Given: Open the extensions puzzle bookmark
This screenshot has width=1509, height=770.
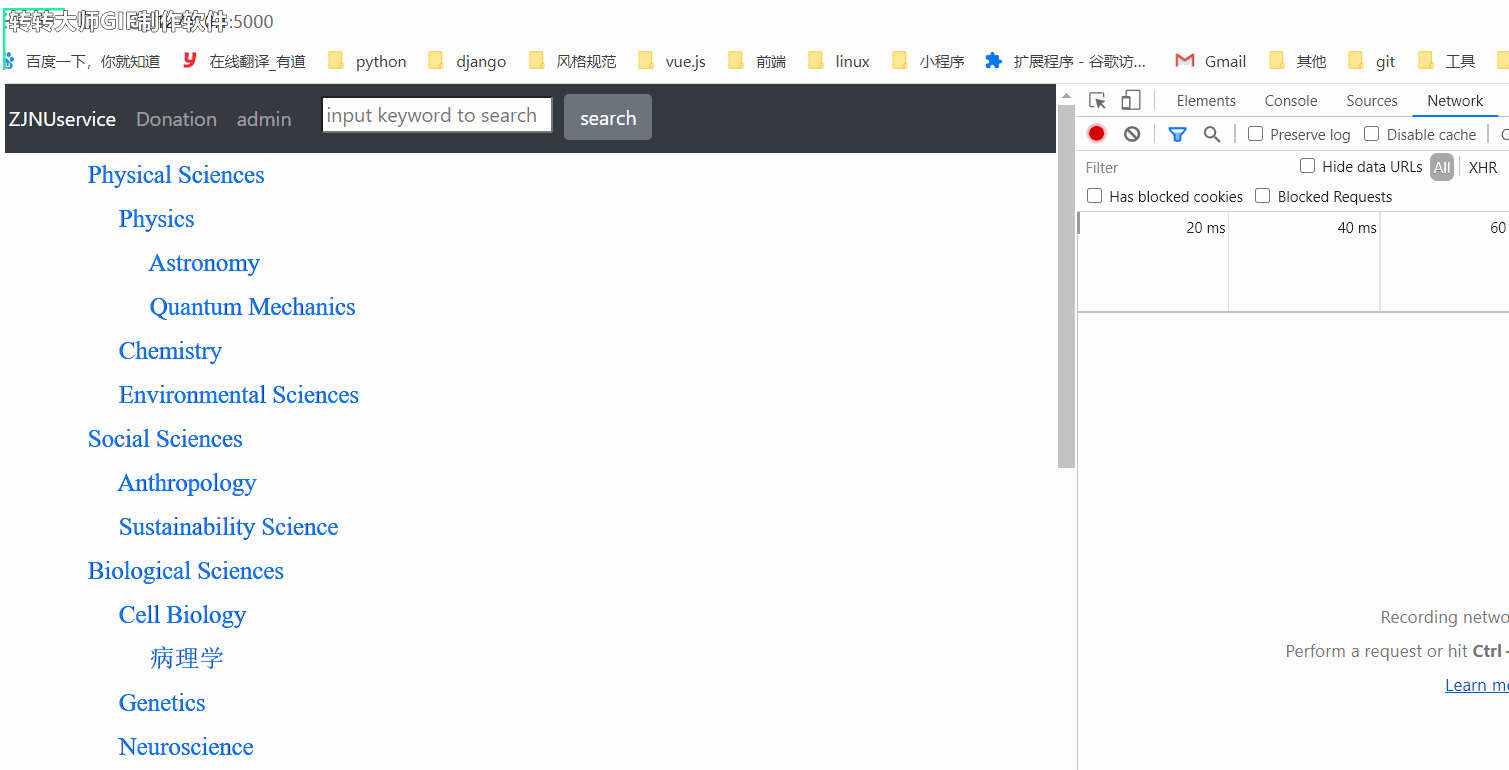Looking at the screenshot, I should pos(1065,61).
